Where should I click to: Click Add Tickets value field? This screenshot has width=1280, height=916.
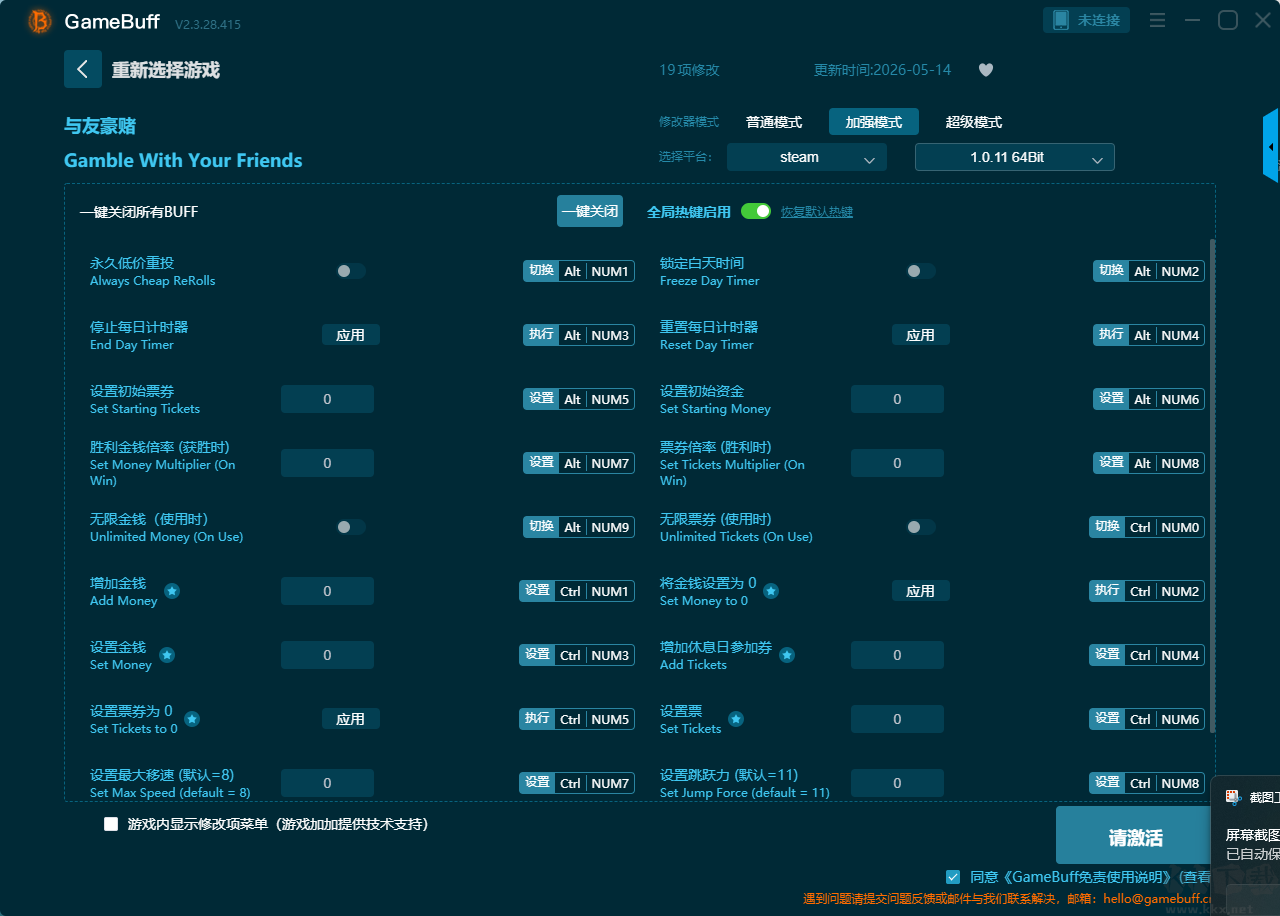coord(897,655)
